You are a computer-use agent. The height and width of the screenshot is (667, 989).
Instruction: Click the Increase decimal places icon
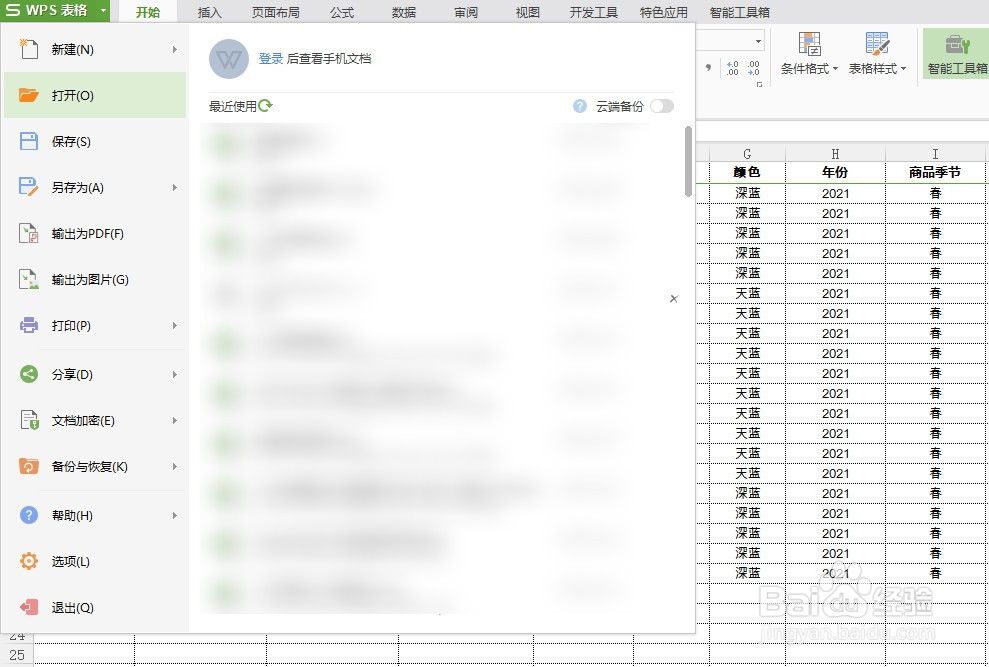coord(732,68)
